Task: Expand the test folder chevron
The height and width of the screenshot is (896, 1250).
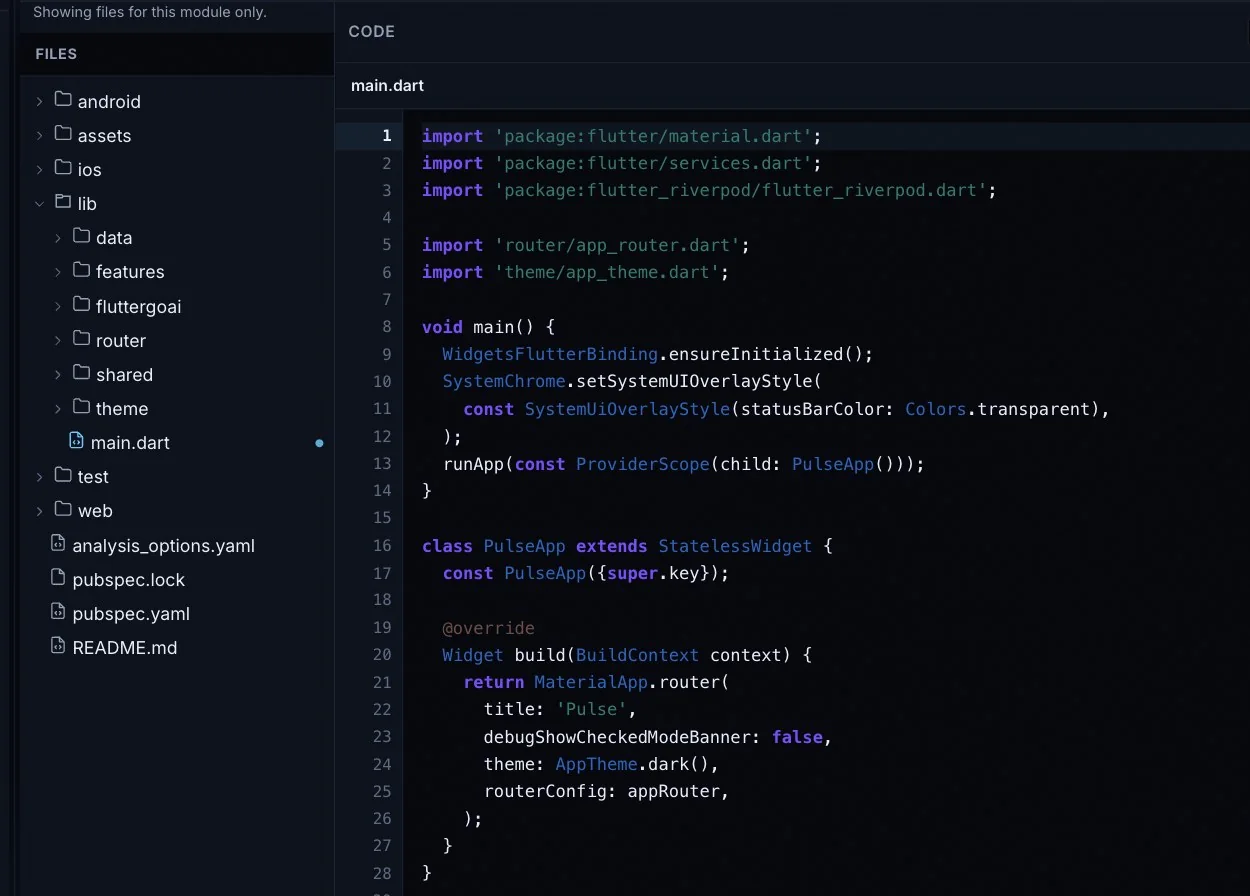Action: [39, 477]
